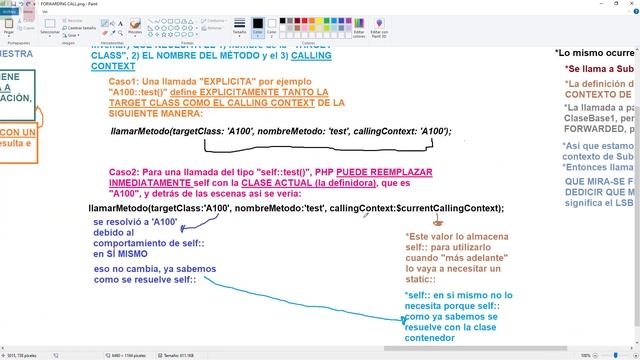Click the Redo arrow in title bar
Viewport: 640px width, 360px height.
(28, 4)
